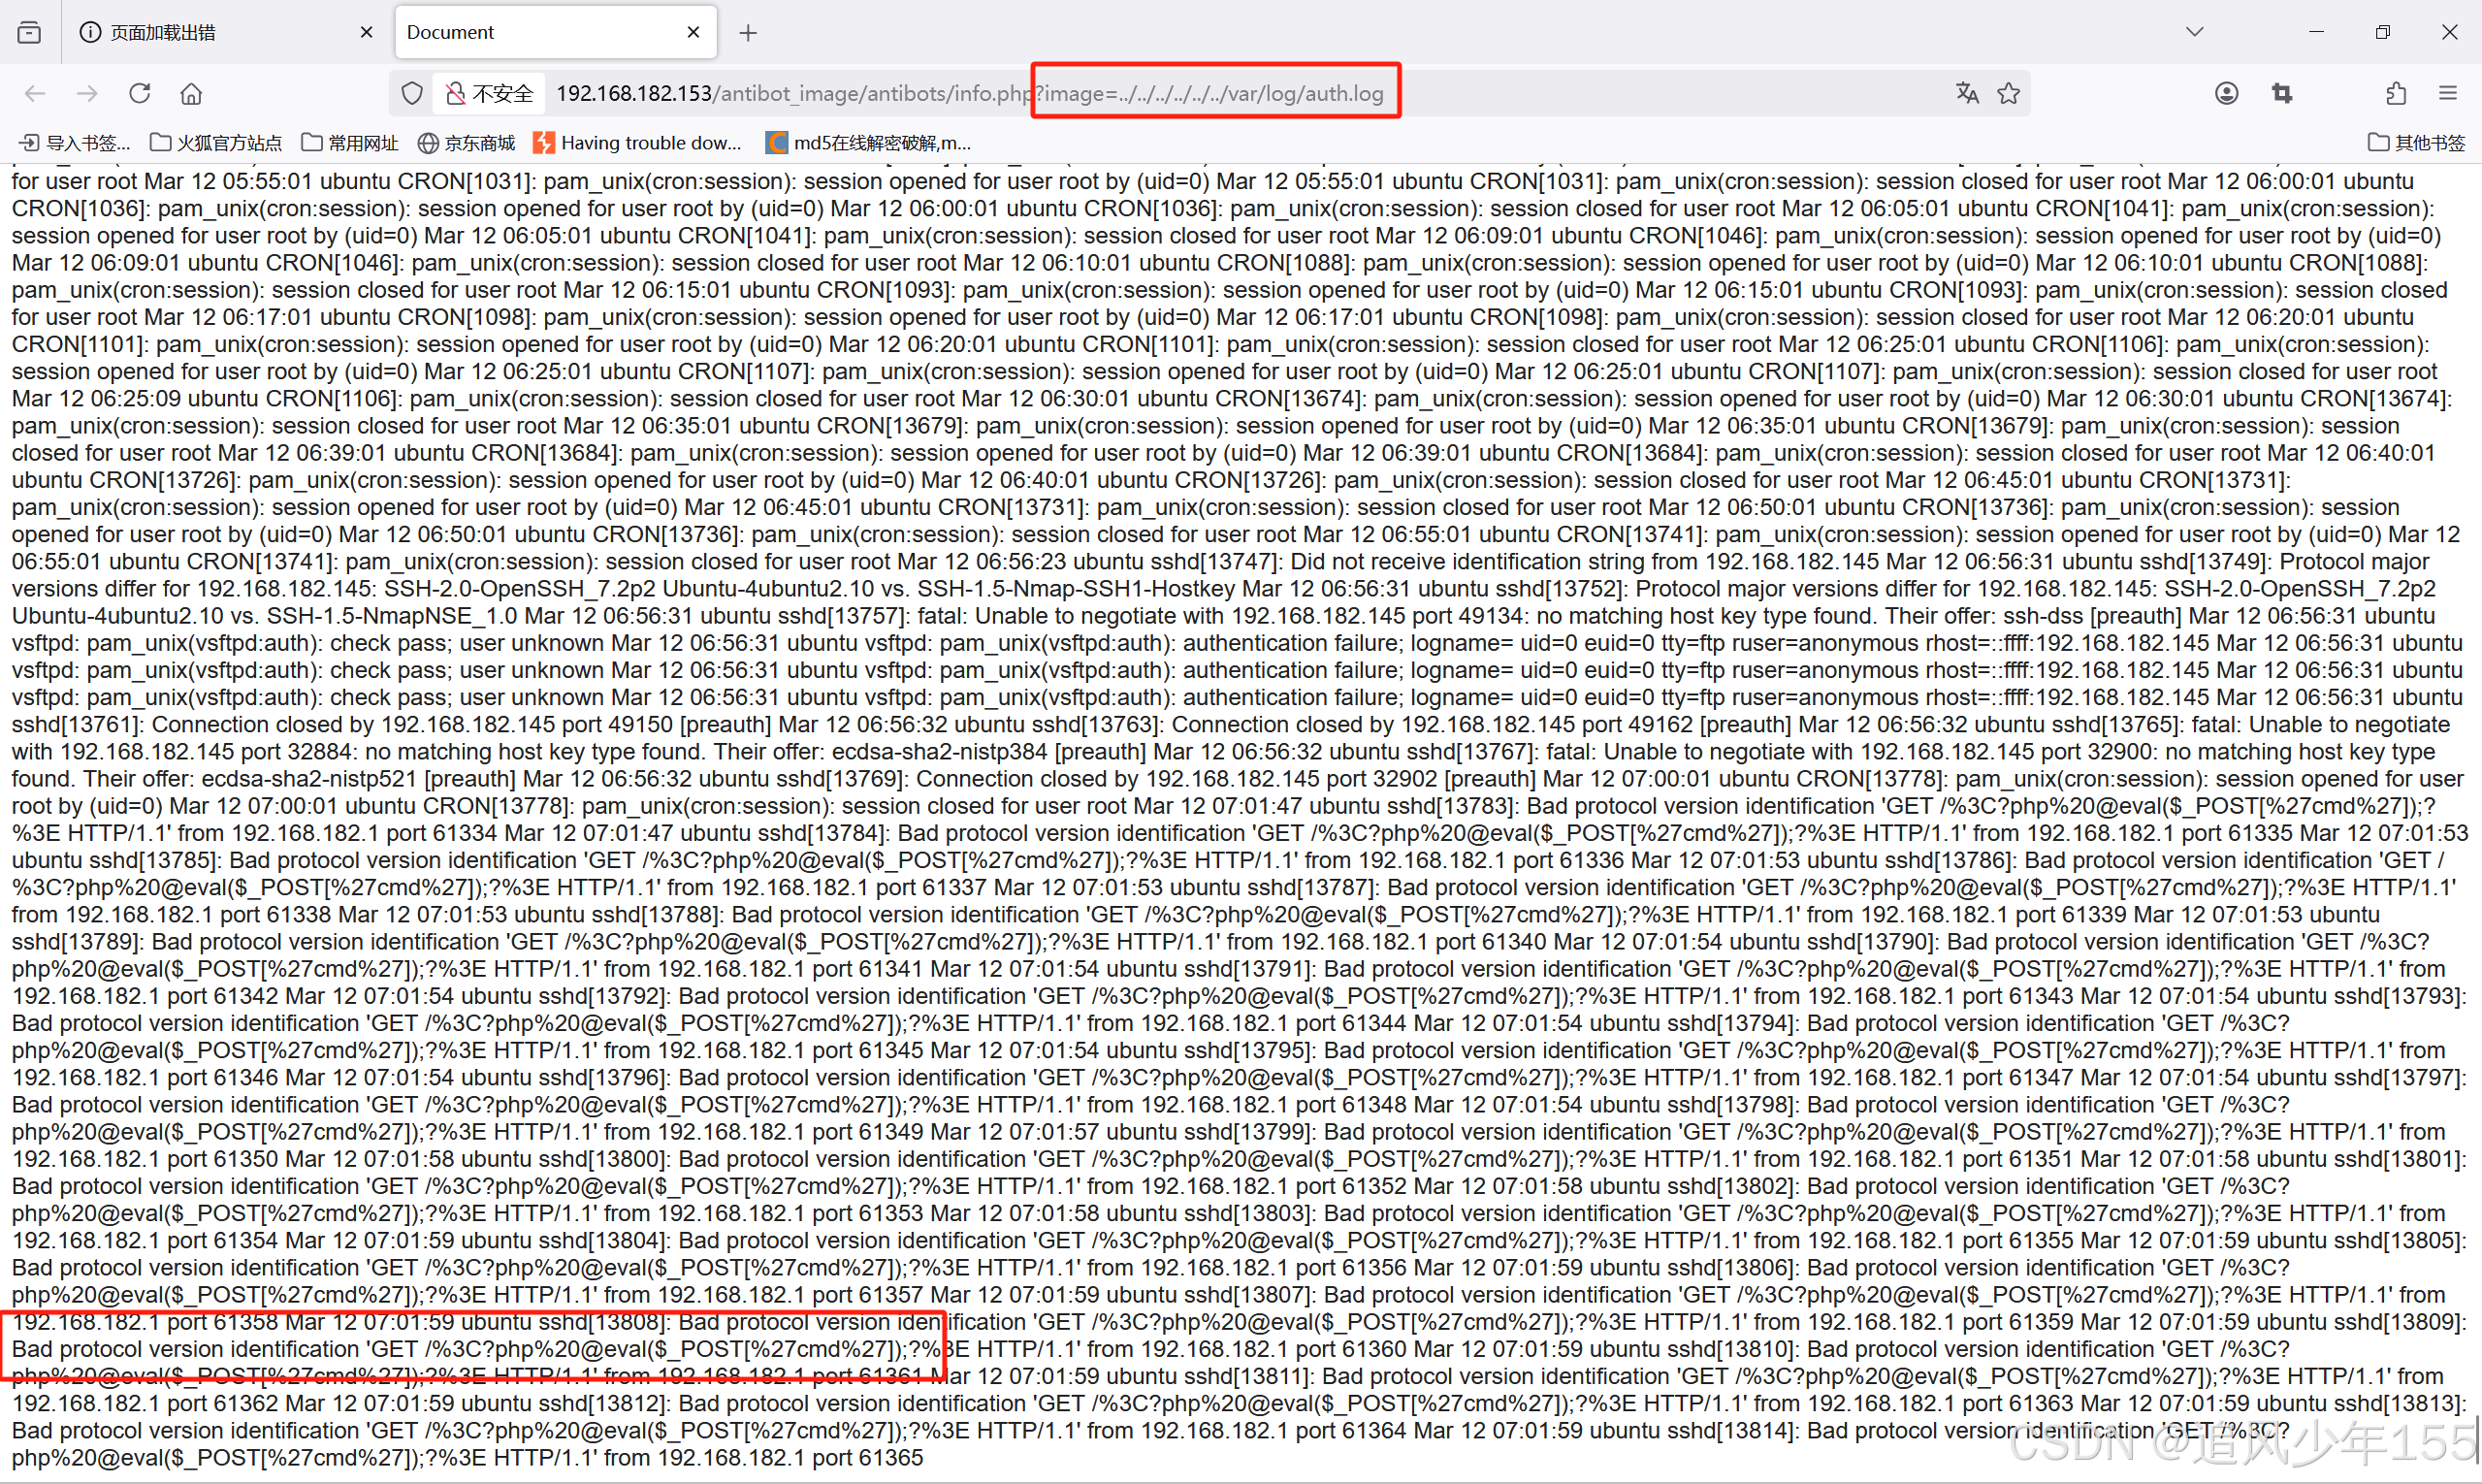Click the browser back arrow
2482x1484 pixels.
pyautogui.click(x=35, y=93)
